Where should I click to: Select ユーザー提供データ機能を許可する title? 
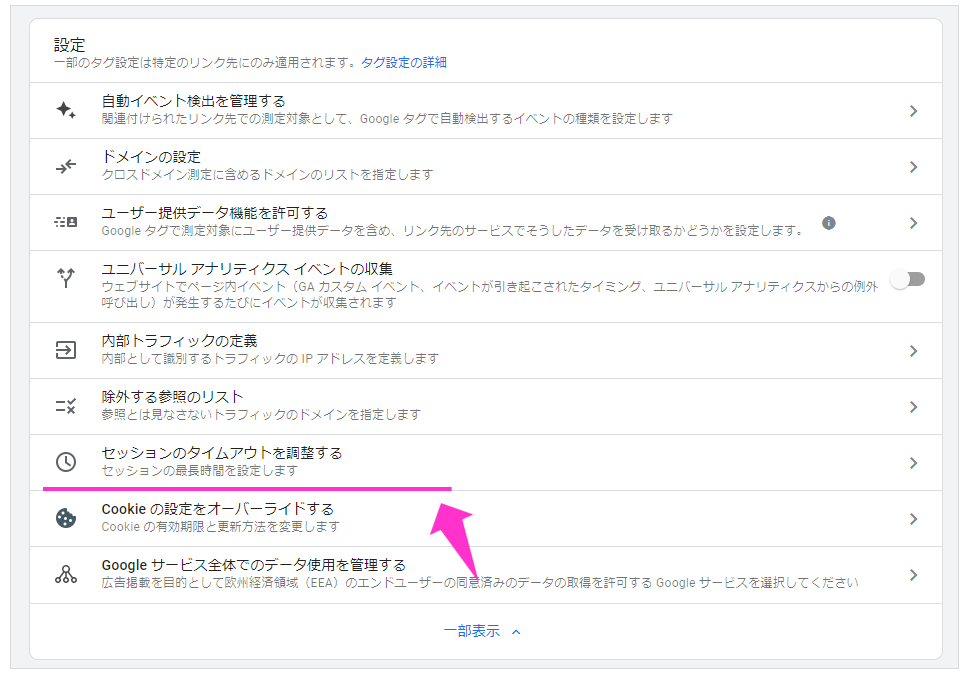click(x=215, y=213)
